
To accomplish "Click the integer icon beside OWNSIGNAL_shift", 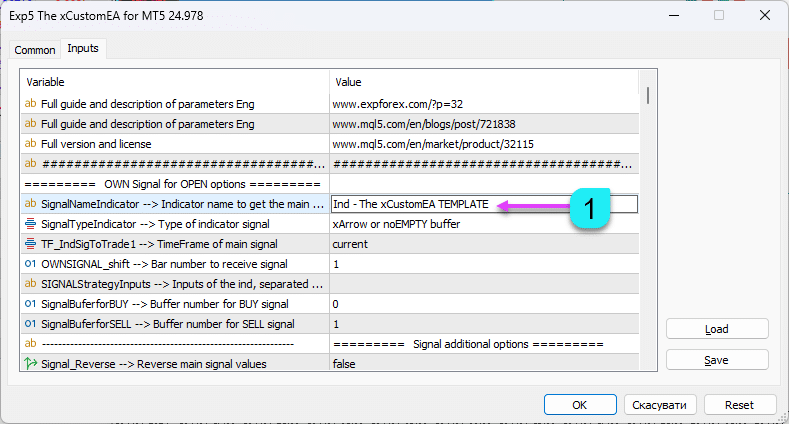I will (30, 264).
